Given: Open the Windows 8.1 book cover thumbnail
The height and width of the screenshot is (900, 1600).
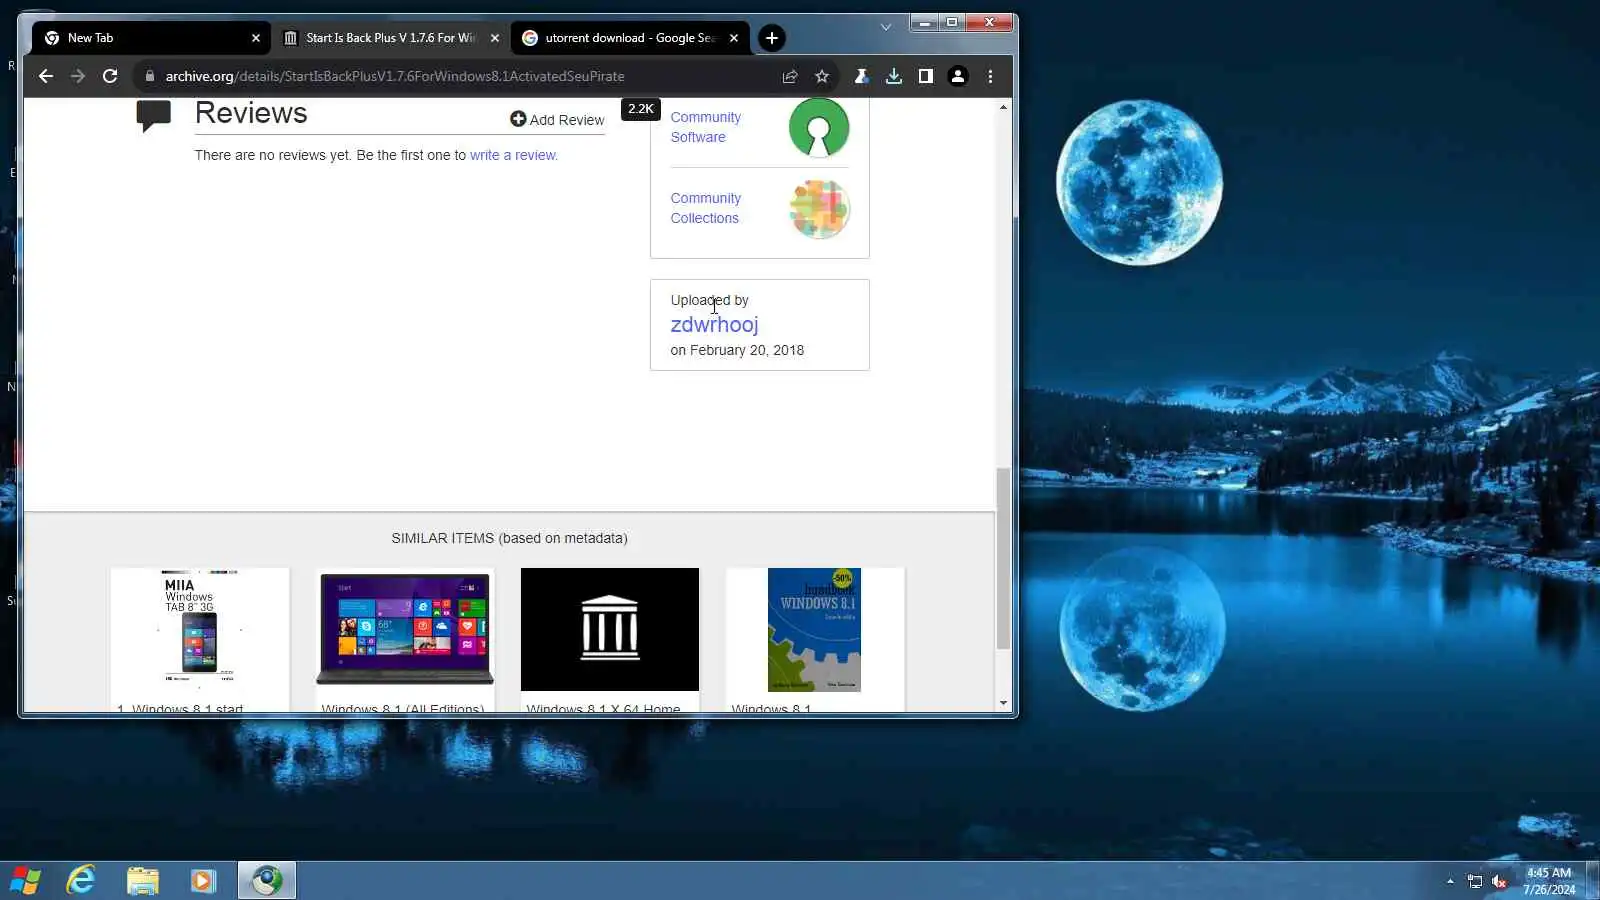Looking at the screenshot, I should (815, 629).
